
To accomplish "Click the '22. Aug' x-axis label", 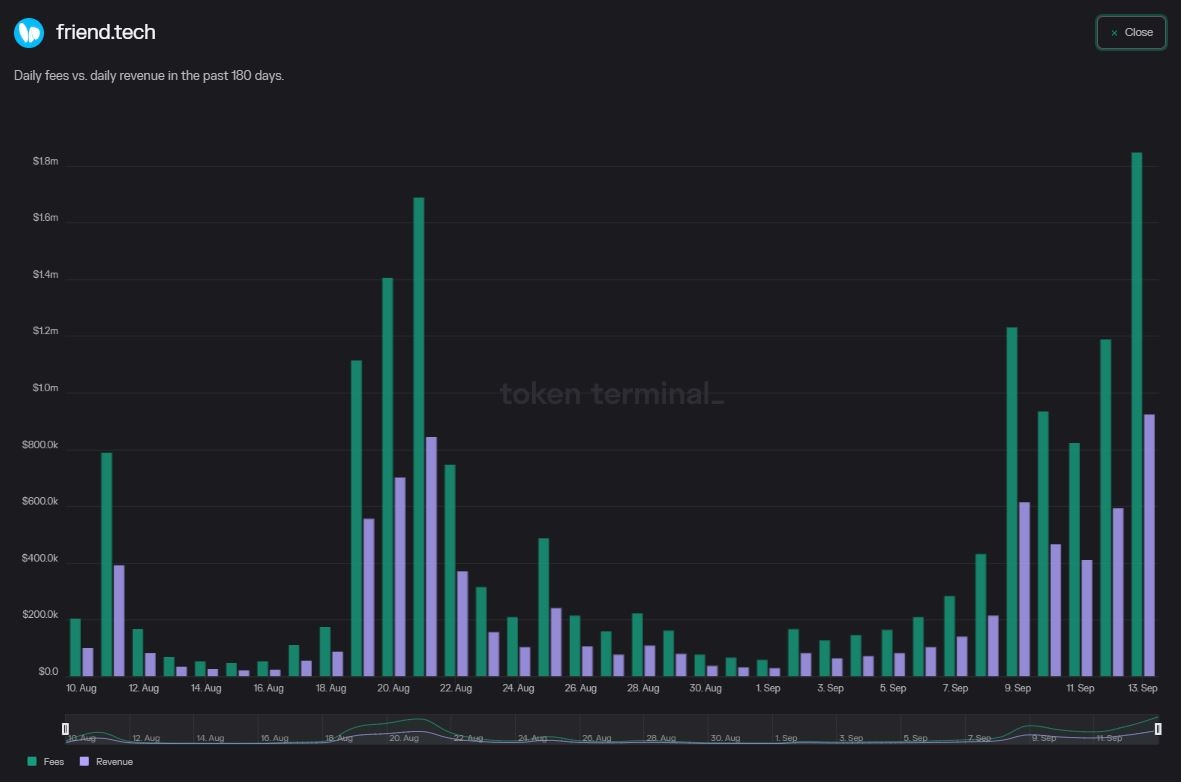I will point(456,688).
